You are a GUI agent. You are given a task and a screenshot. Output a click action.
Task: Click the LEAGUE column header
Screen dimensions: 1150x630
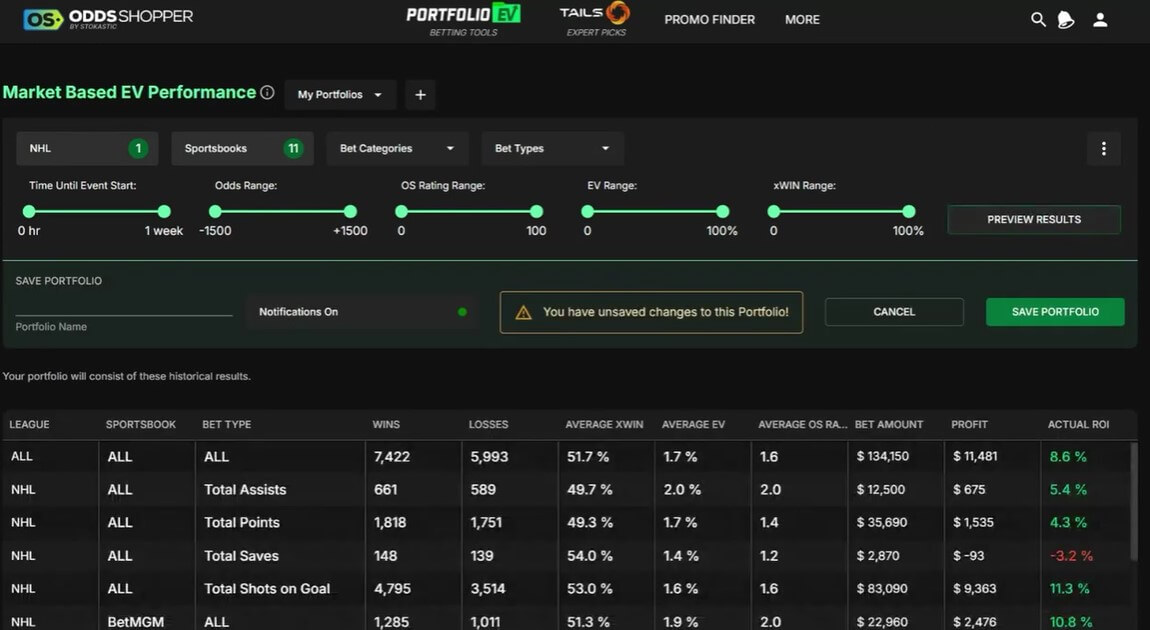tap(29, 425)
